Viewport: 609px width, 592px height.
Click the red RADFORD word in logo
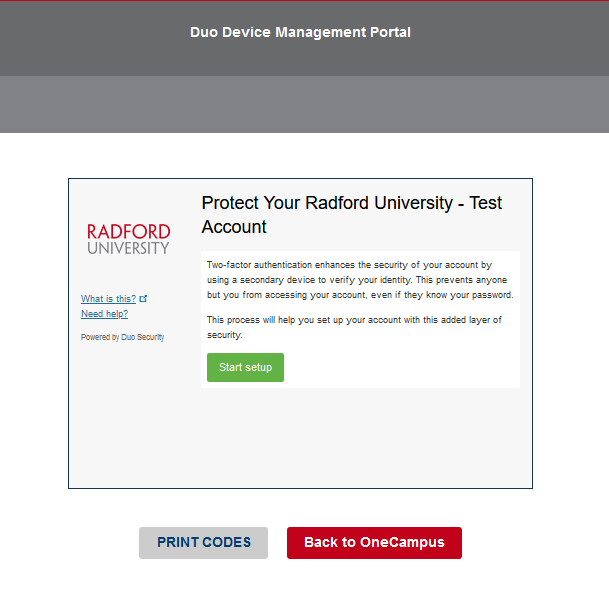coord(128,231)
